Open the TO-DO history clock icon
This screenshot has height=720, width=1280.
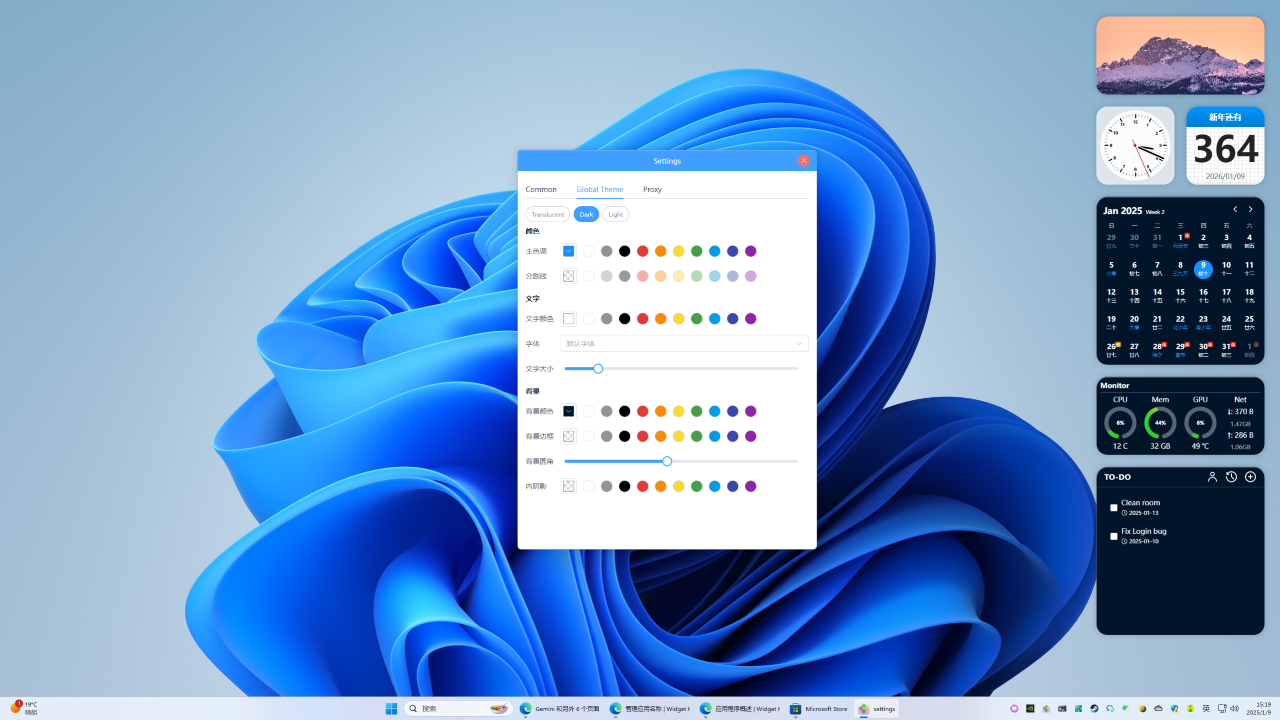point(1231,477)
